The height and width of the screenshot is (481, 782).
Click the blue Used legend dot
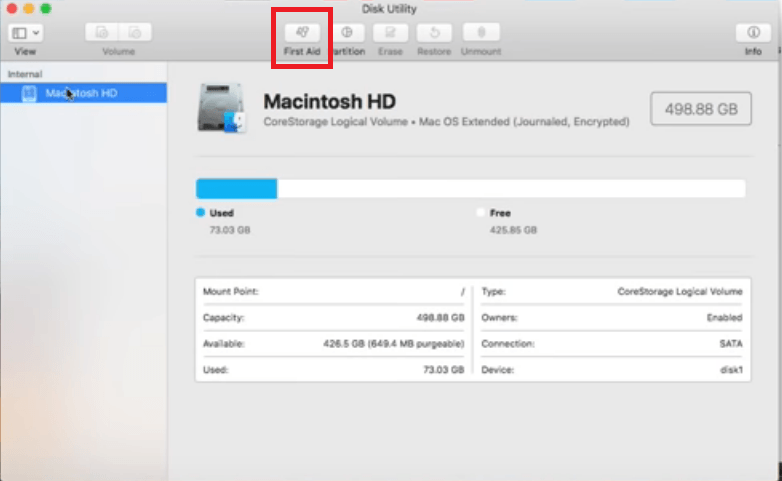coord(200,213)
